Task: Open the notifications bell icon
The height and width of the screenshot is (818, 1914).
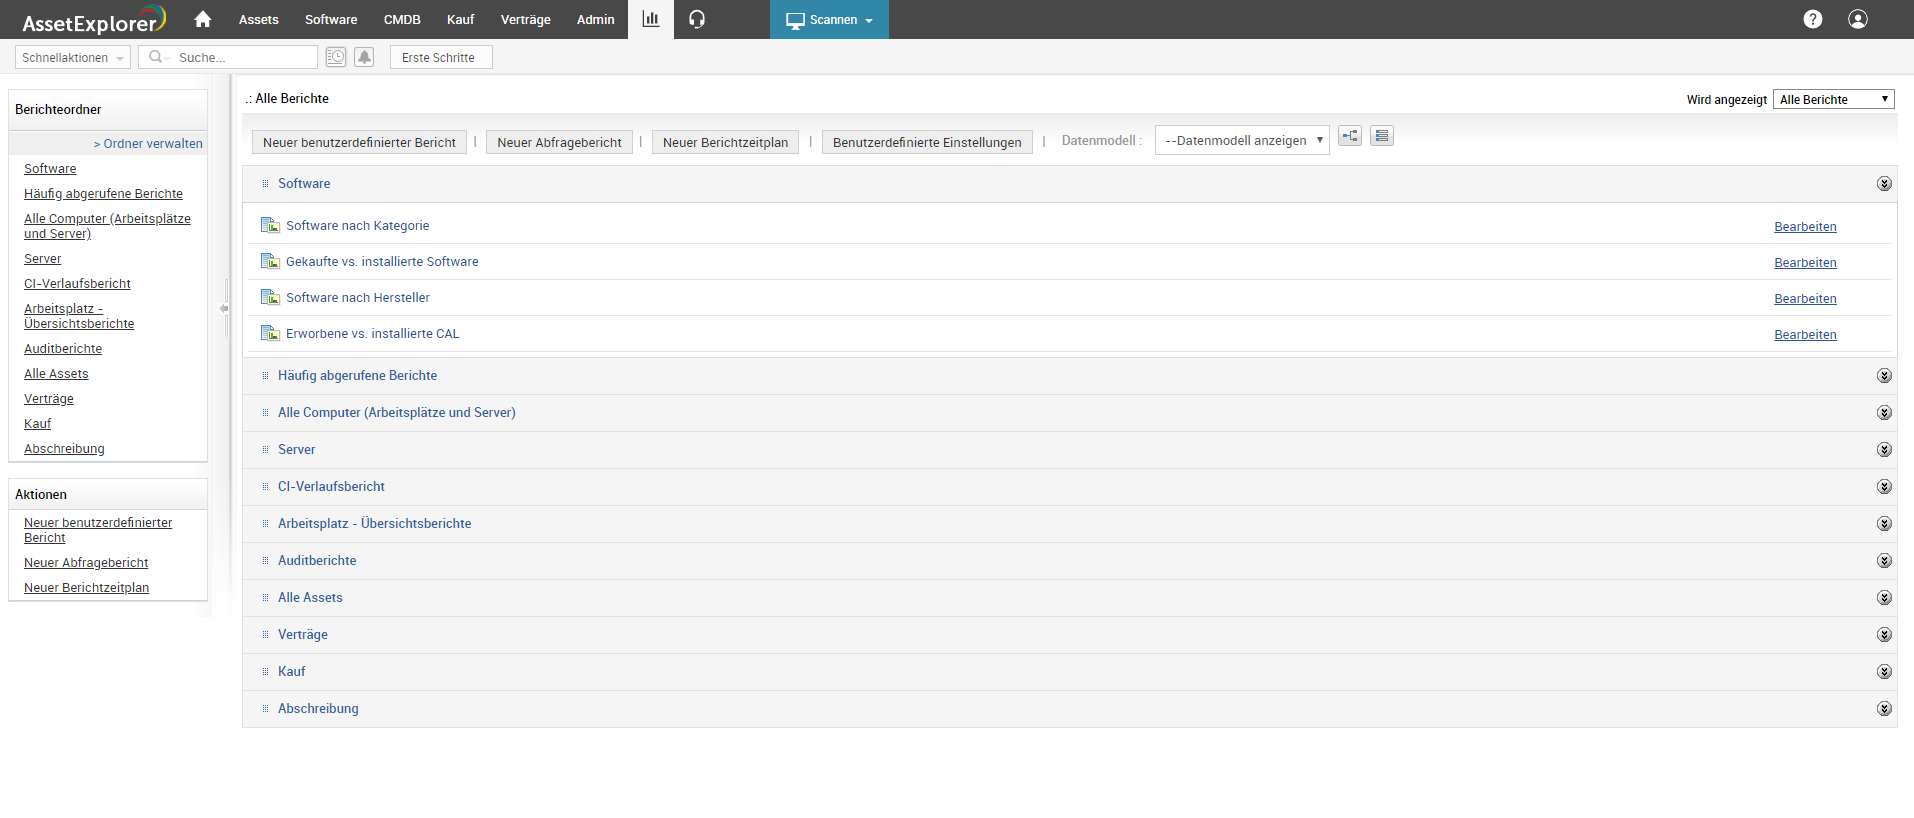Action: pos(364,57)
